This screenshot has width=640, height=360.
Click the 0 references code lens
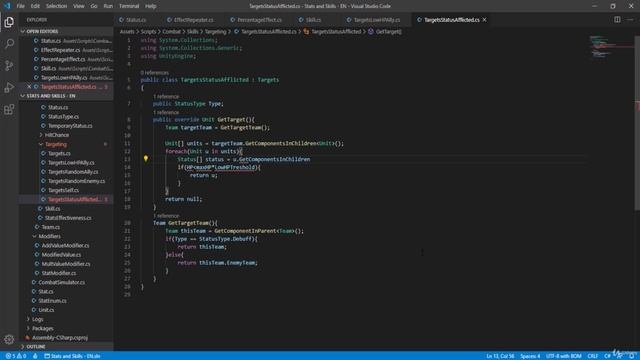point(154,72)
